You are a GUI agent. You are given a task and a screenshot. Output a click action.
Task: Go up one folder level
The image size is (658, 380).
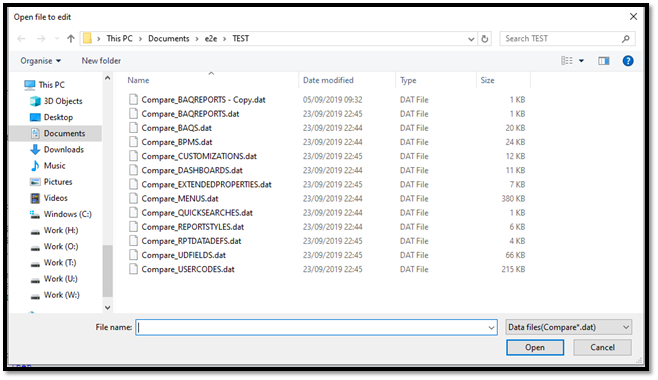pos(70,39)
